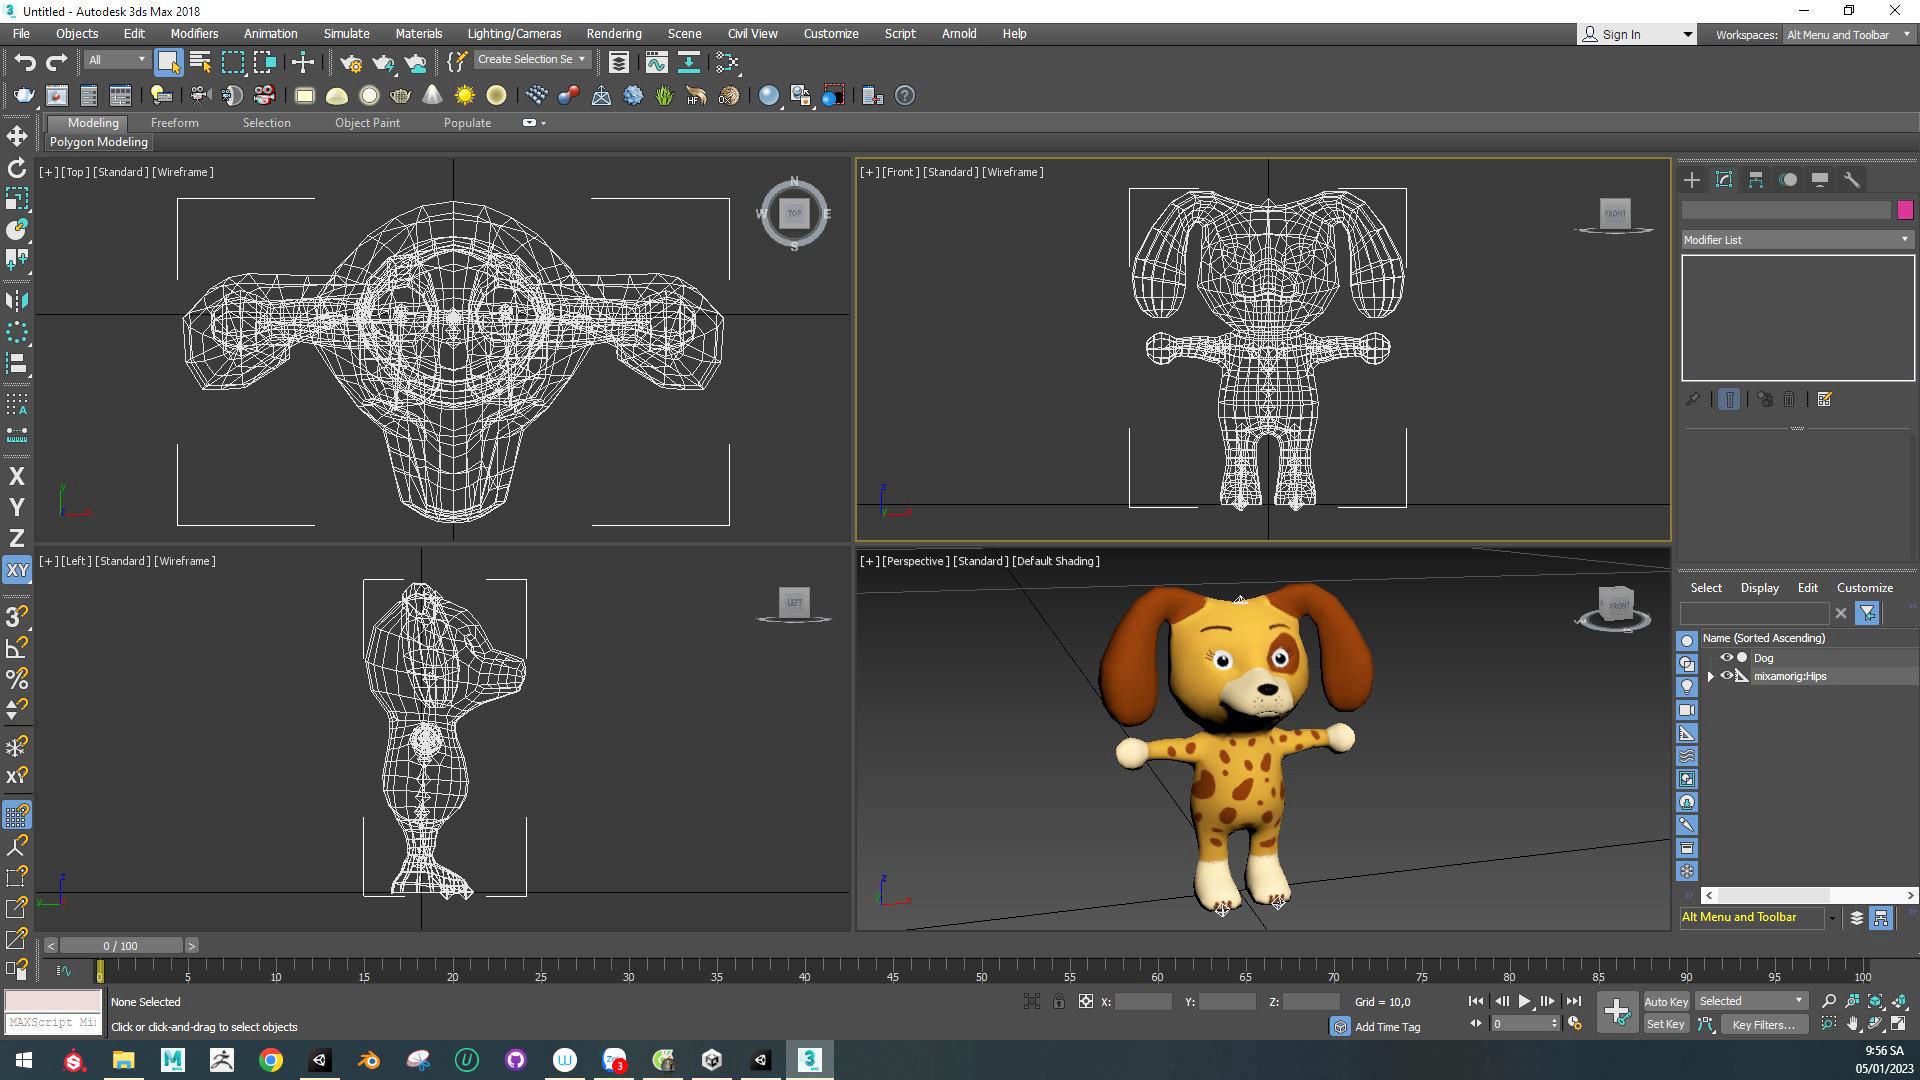Open the Modifiers menu
The image size is (1920, 1080).
tap(194, 34)
